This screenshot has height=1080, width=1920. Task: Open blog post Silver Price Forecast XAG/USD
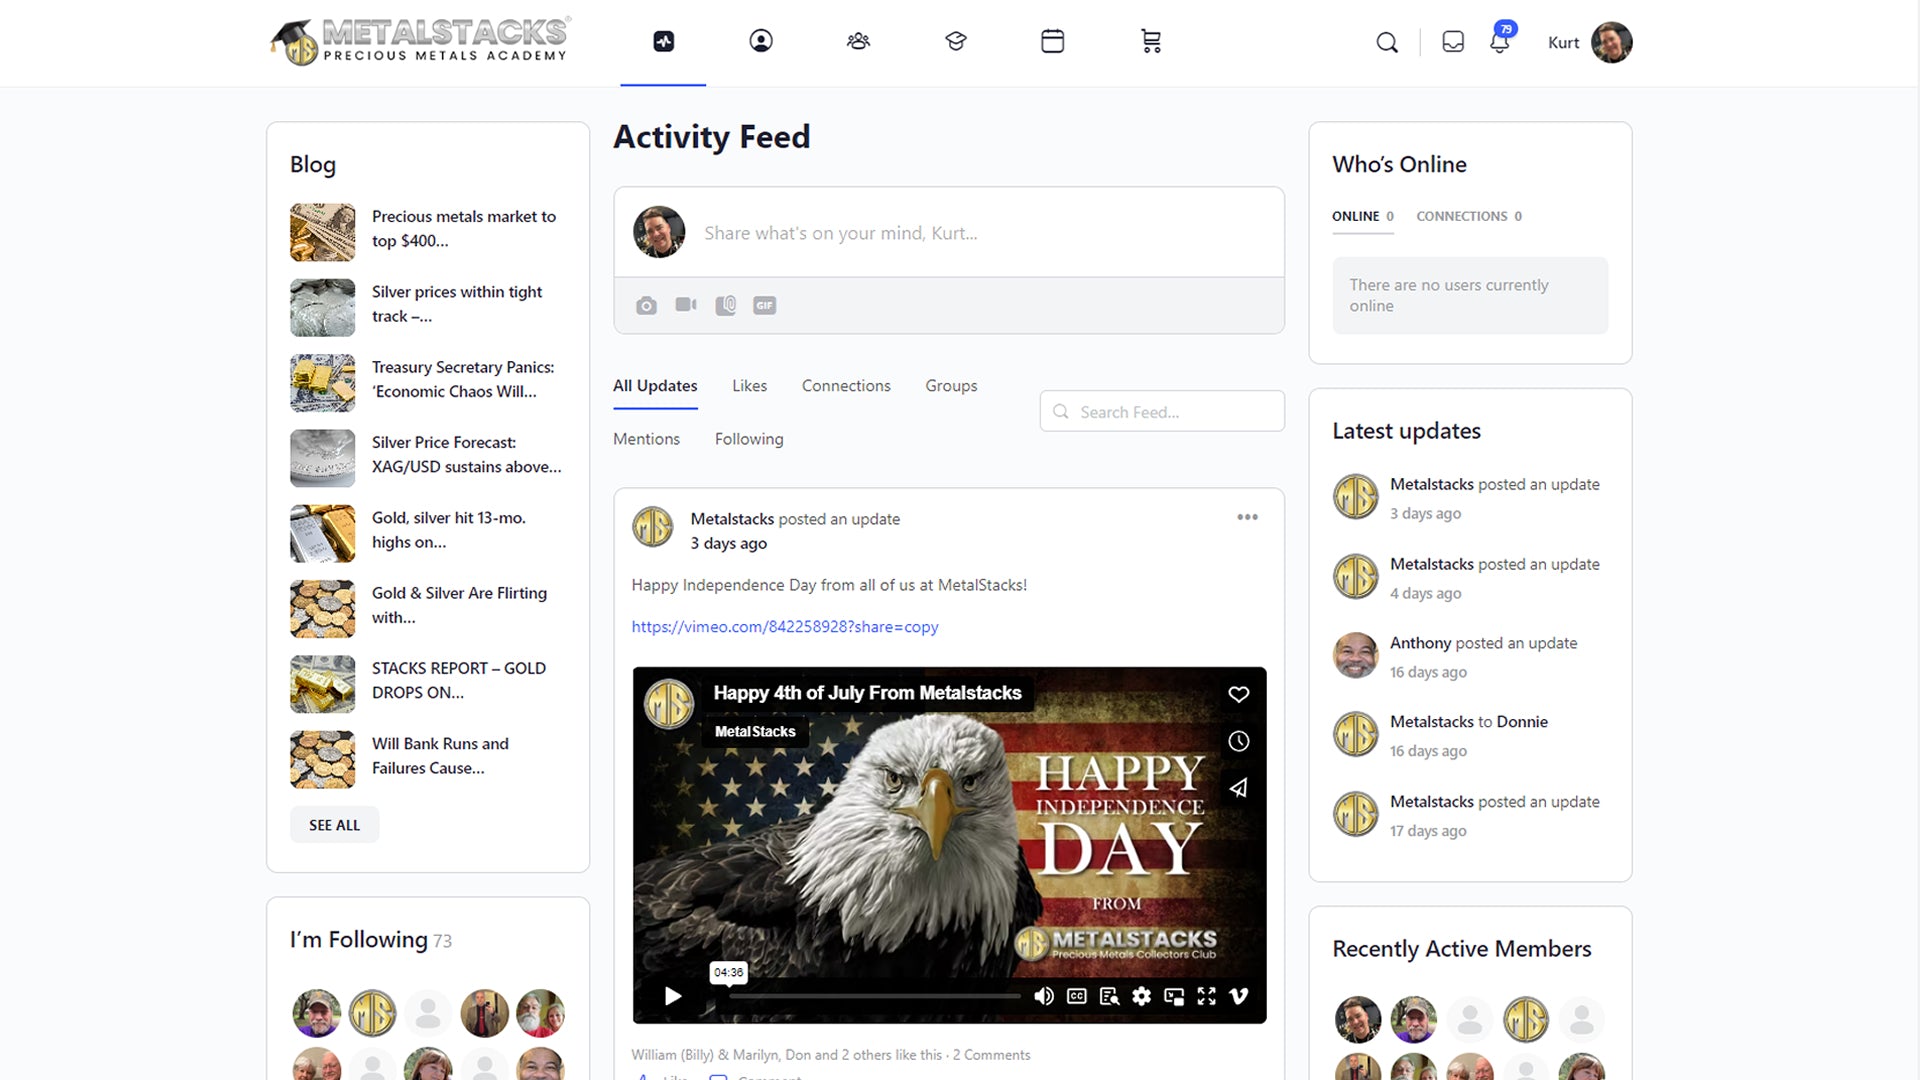(466, 454)
